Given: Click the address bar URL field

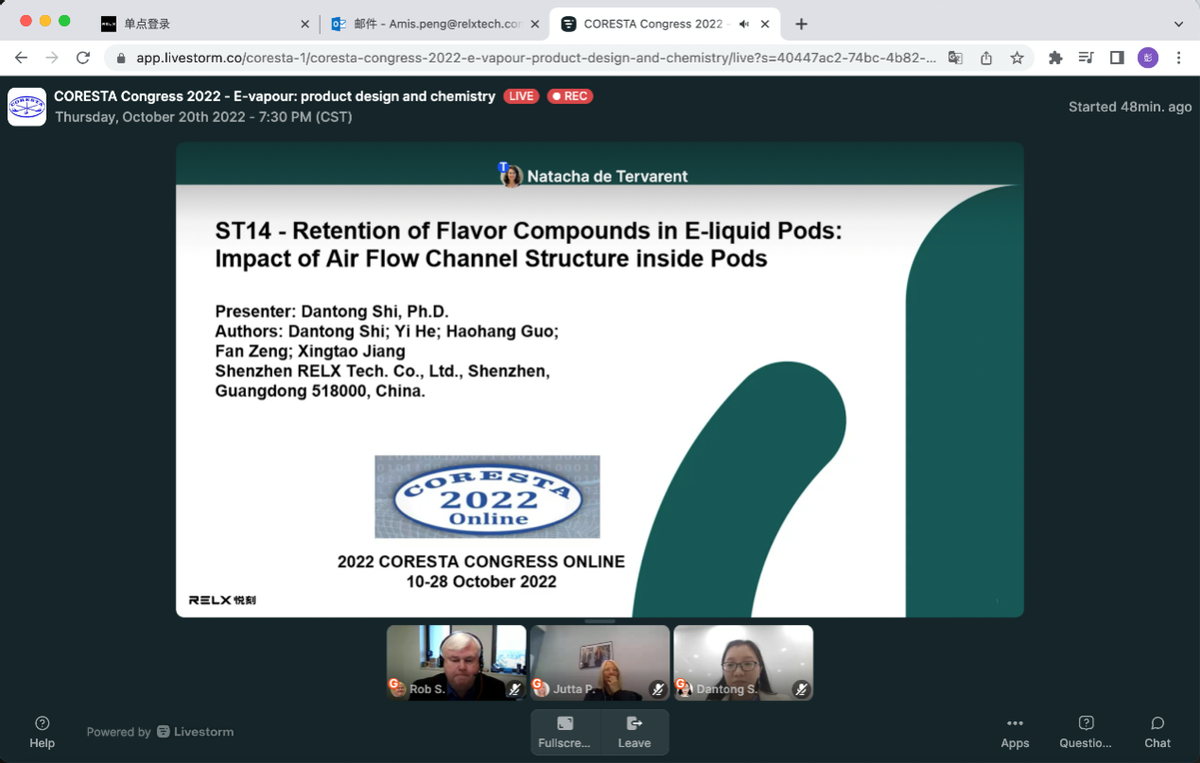Looking at the screenshot, I should (x=536, y=58).
